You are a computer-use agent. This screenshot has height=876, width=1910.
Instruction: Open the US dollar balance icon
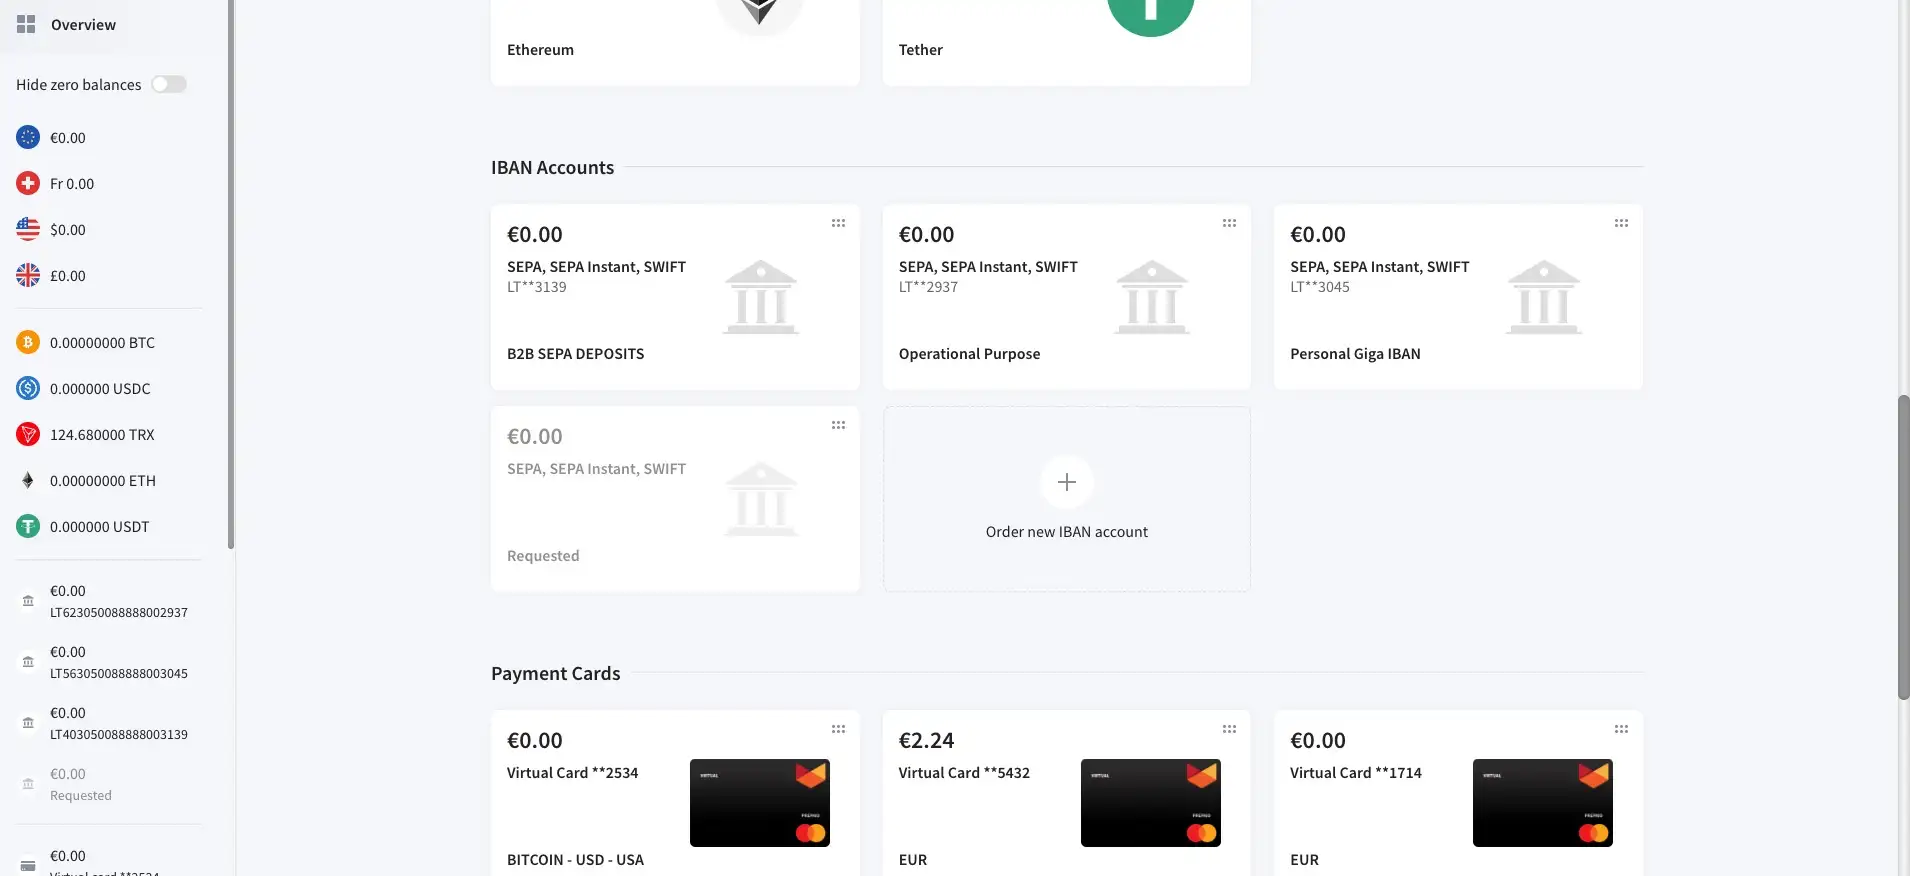(x=28, y=230)
